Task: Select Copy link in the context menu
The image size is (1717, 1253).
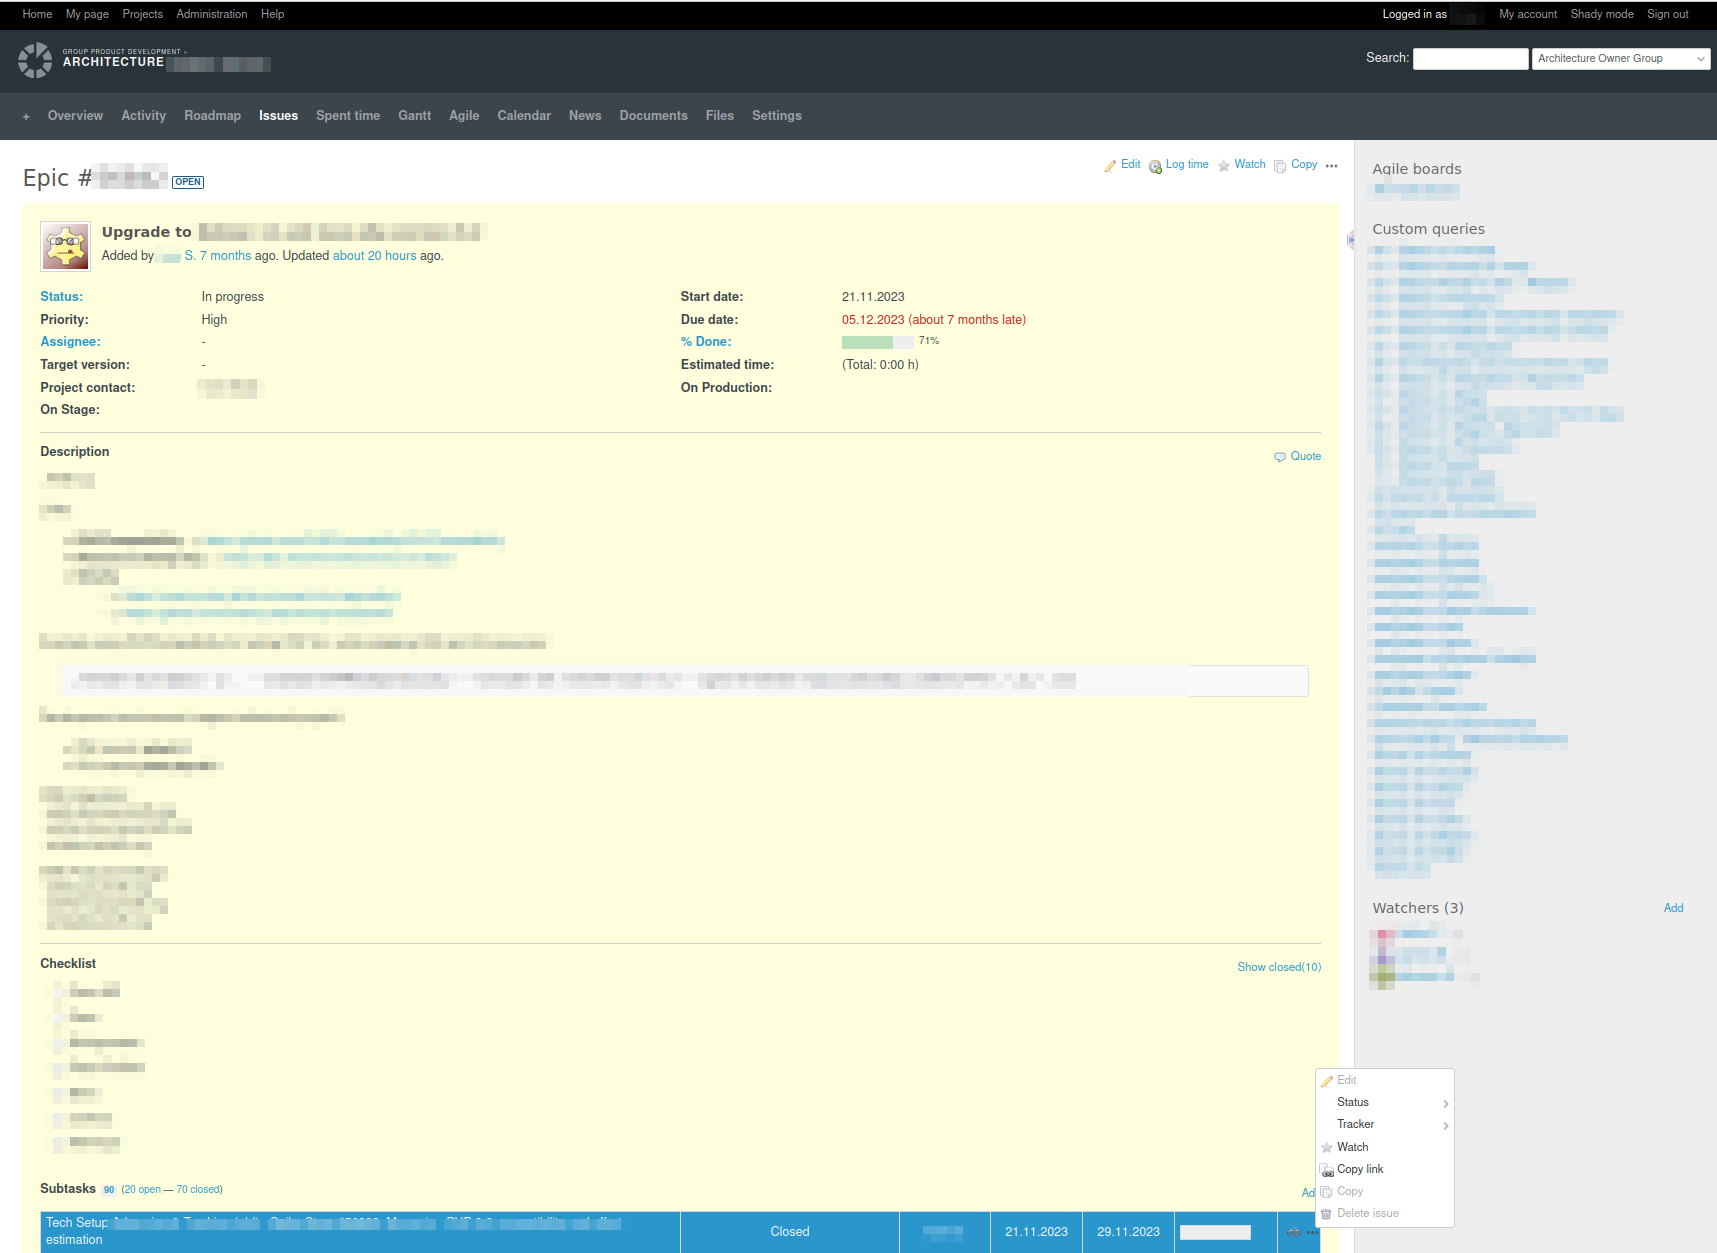Action: click(1360, 1170)
